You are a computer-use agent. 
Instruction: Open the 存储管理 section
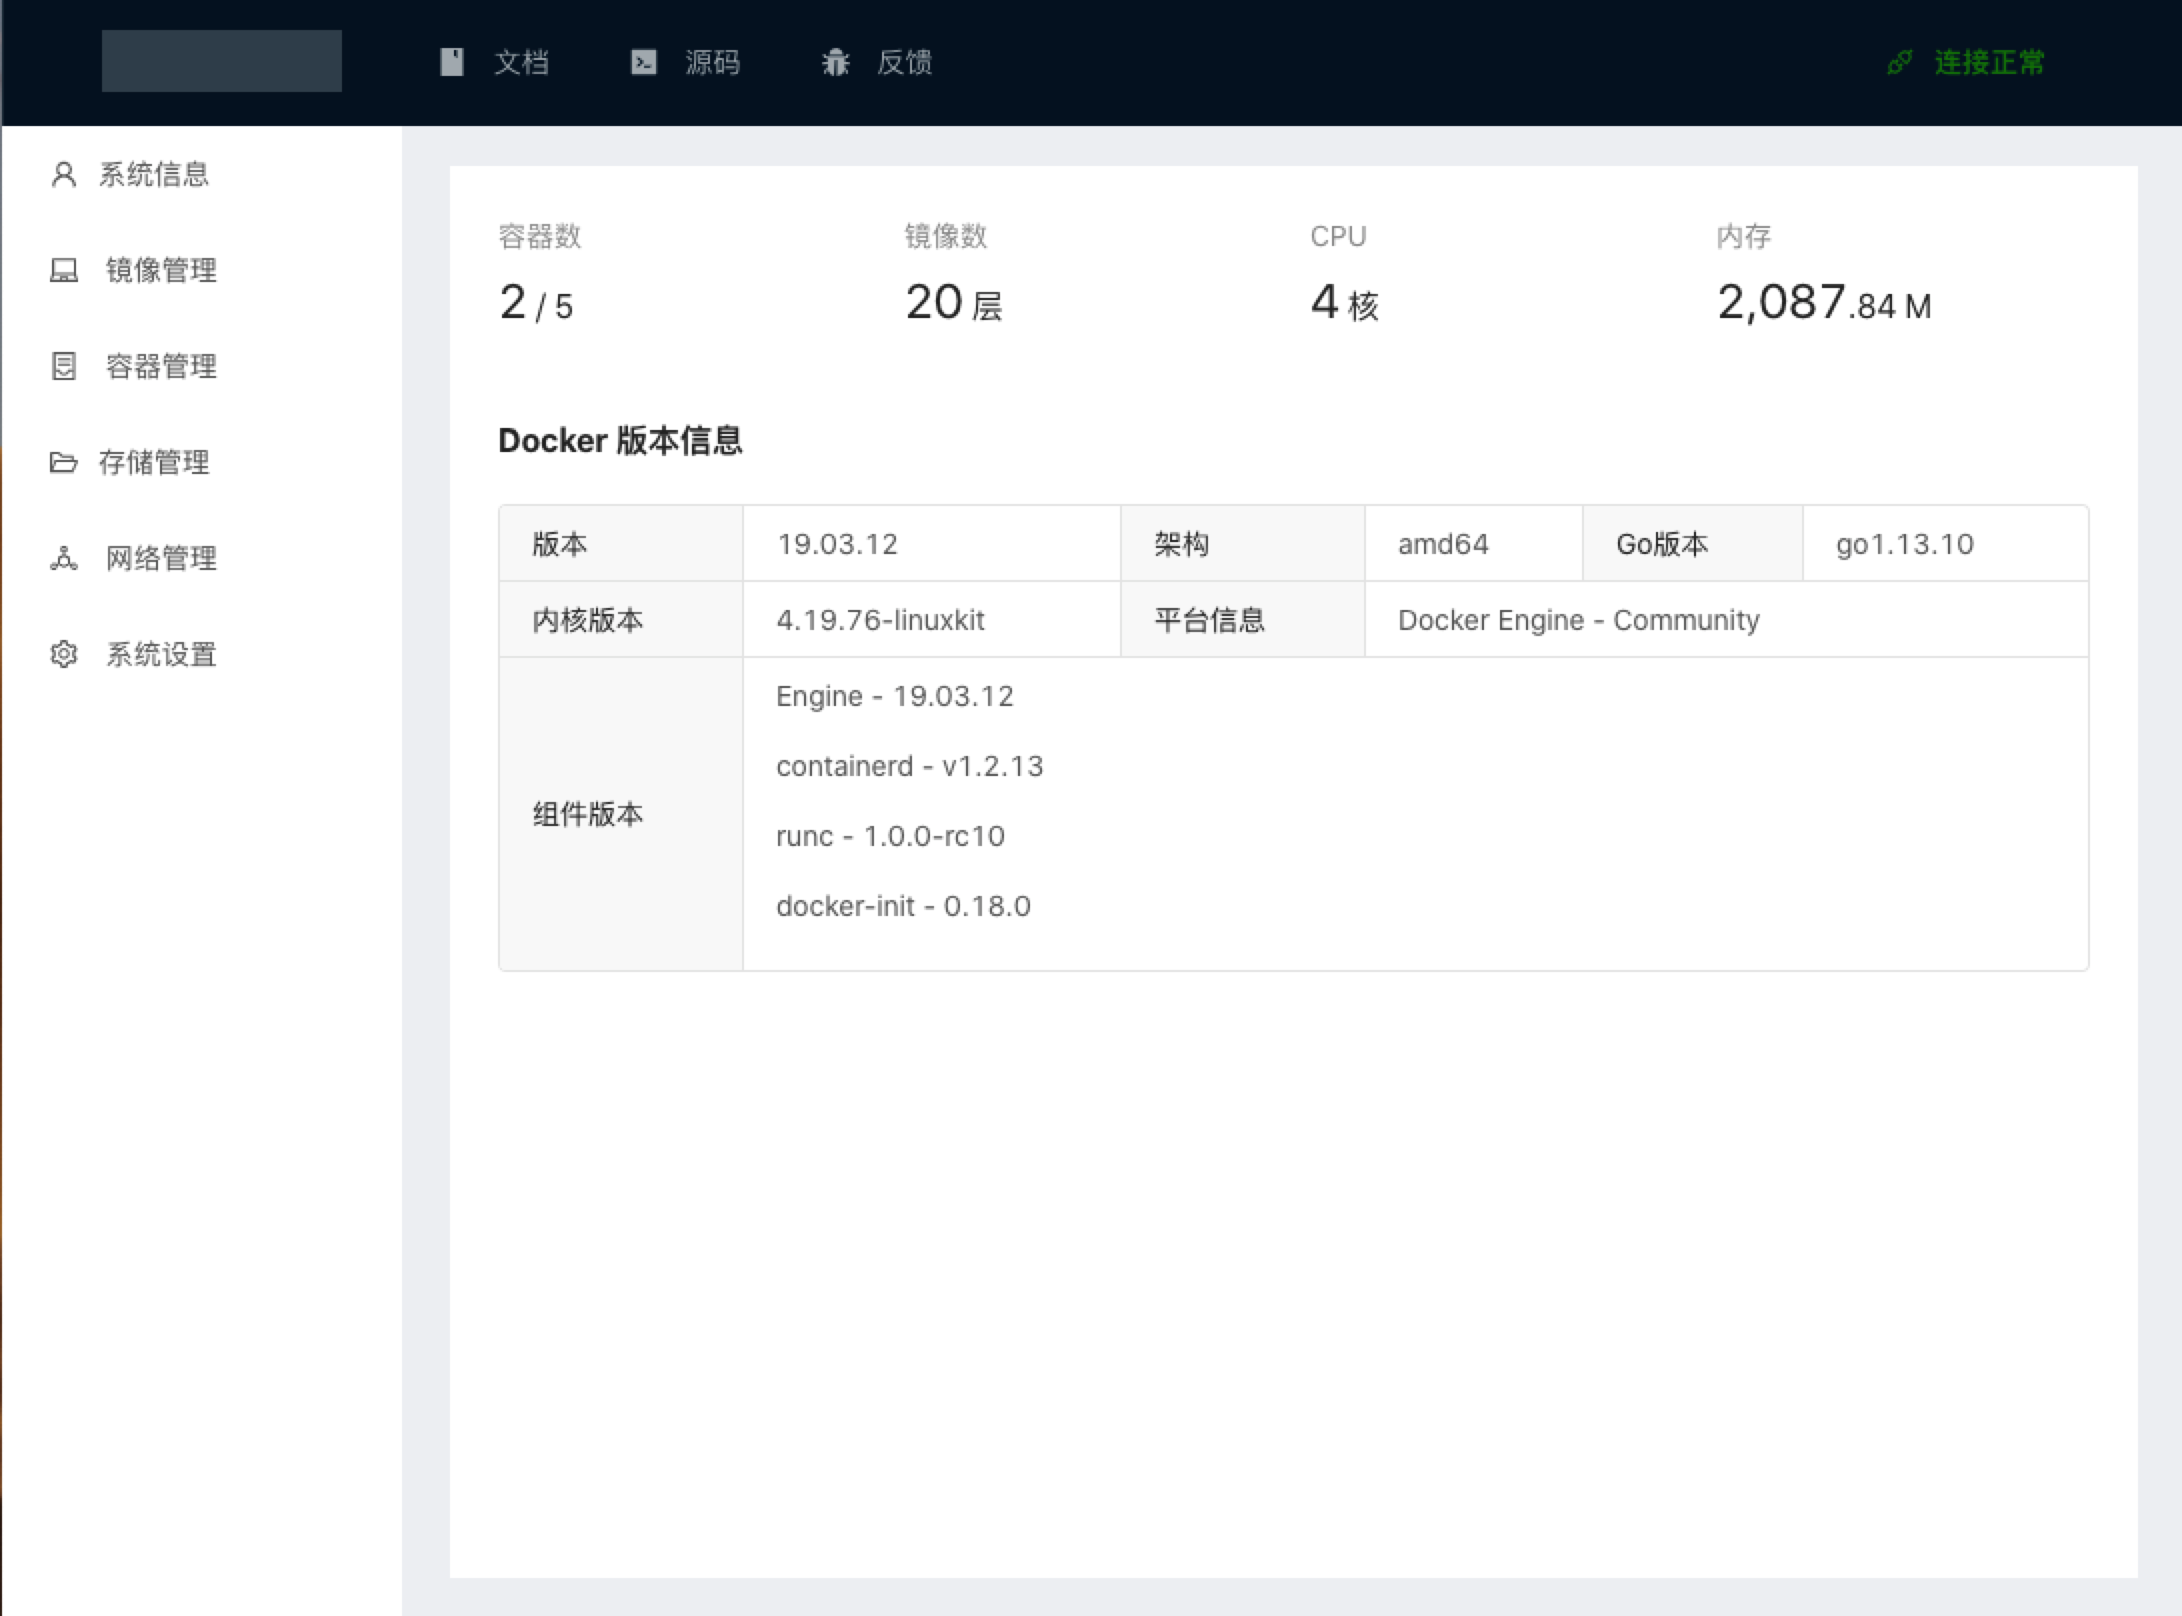pos(154,462)
